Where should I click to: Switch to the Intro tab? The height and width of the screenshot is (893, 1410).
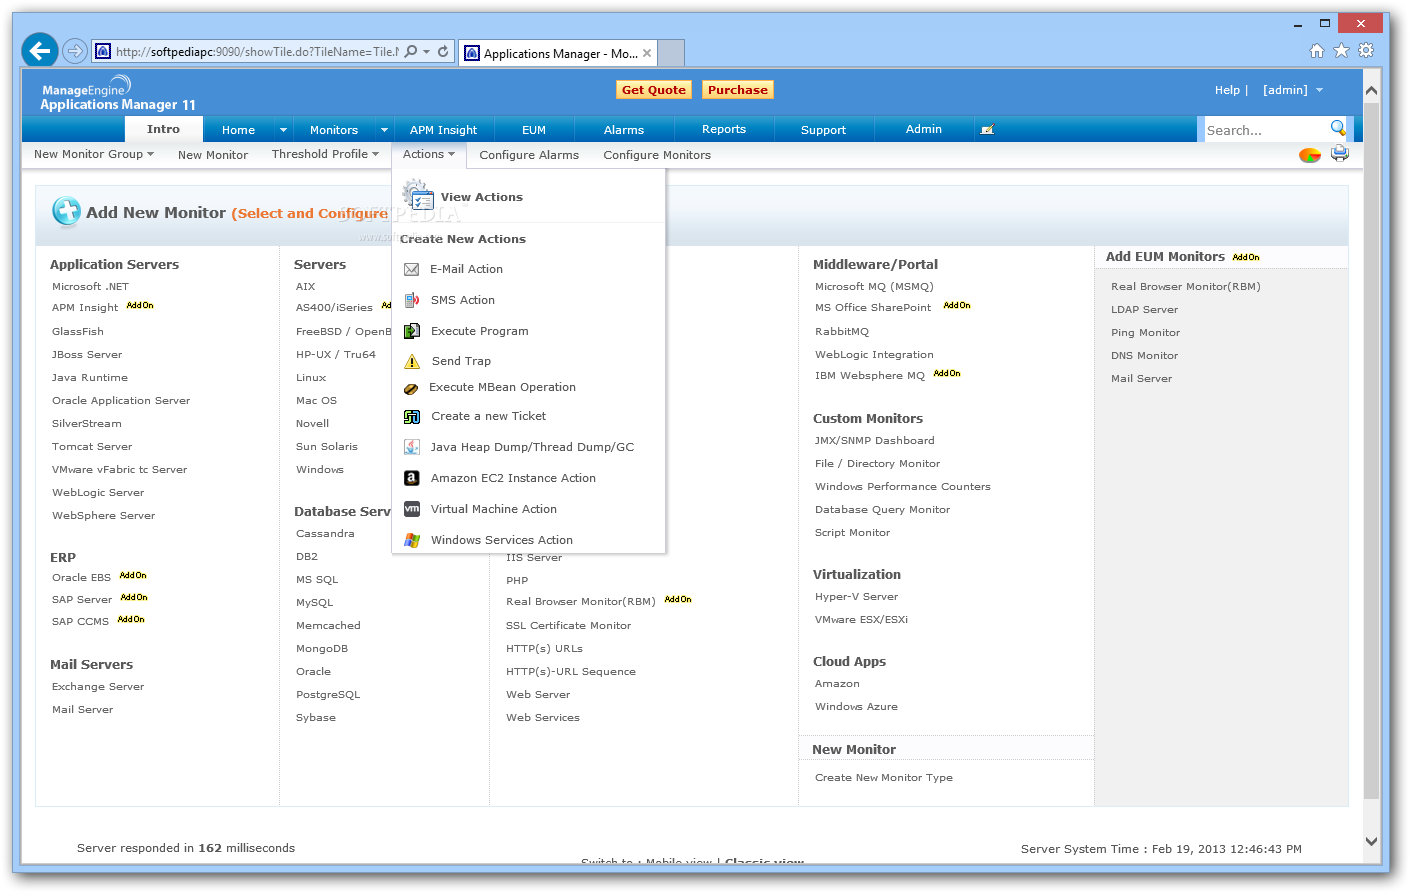click(163, 129)
